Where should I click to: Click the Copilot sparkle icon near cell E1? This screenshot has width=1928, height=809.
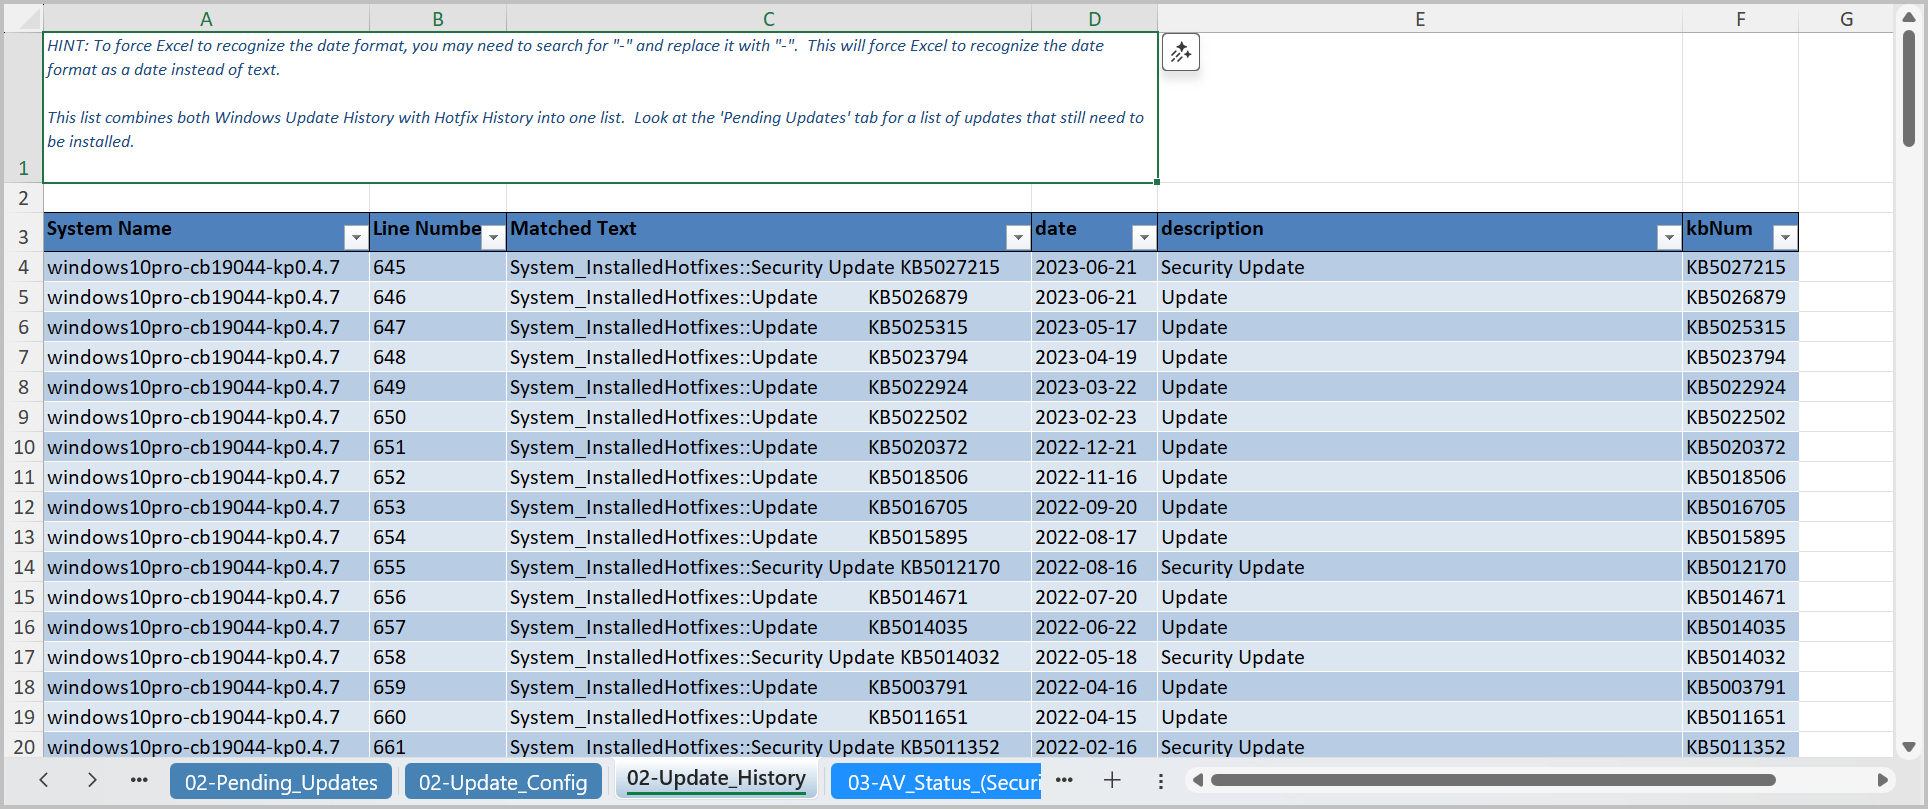[1181, 53]
